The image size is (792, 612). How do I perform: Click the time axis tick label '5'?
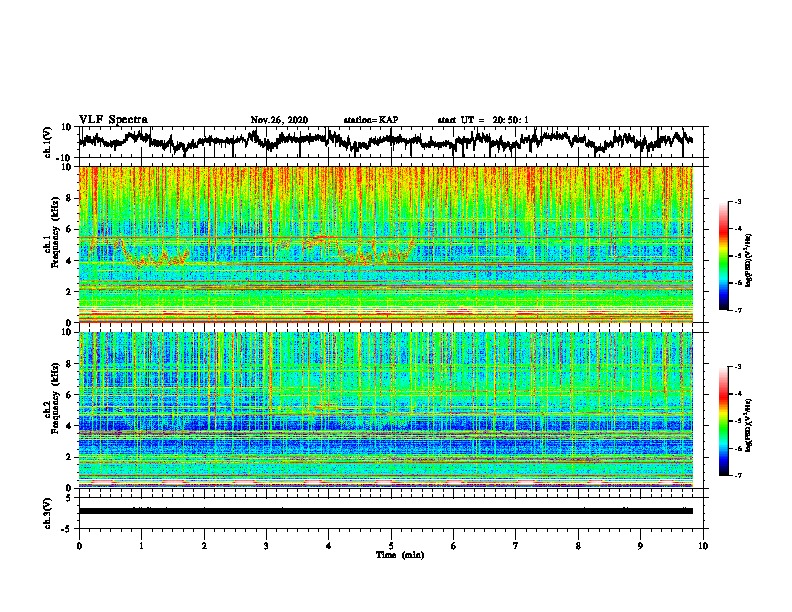391,546
